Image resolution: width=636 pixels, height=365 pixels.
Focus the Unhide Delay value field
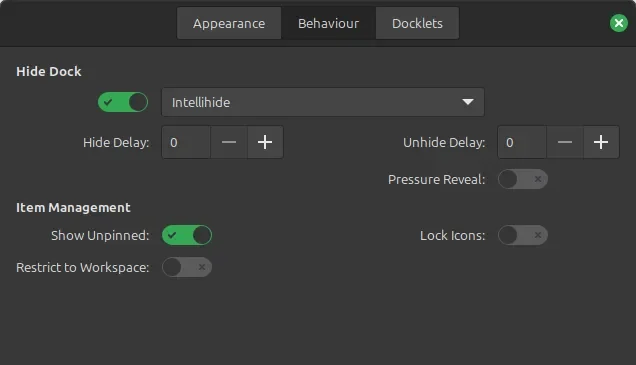(x=522, y=142)
